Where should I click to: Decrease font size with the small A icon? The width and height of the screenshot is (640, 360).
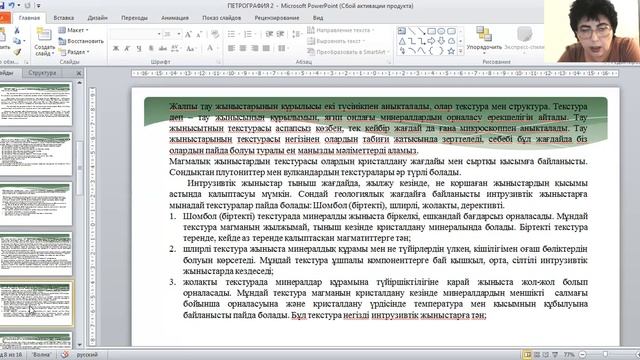pyautogui.click(x=199, y=34)
